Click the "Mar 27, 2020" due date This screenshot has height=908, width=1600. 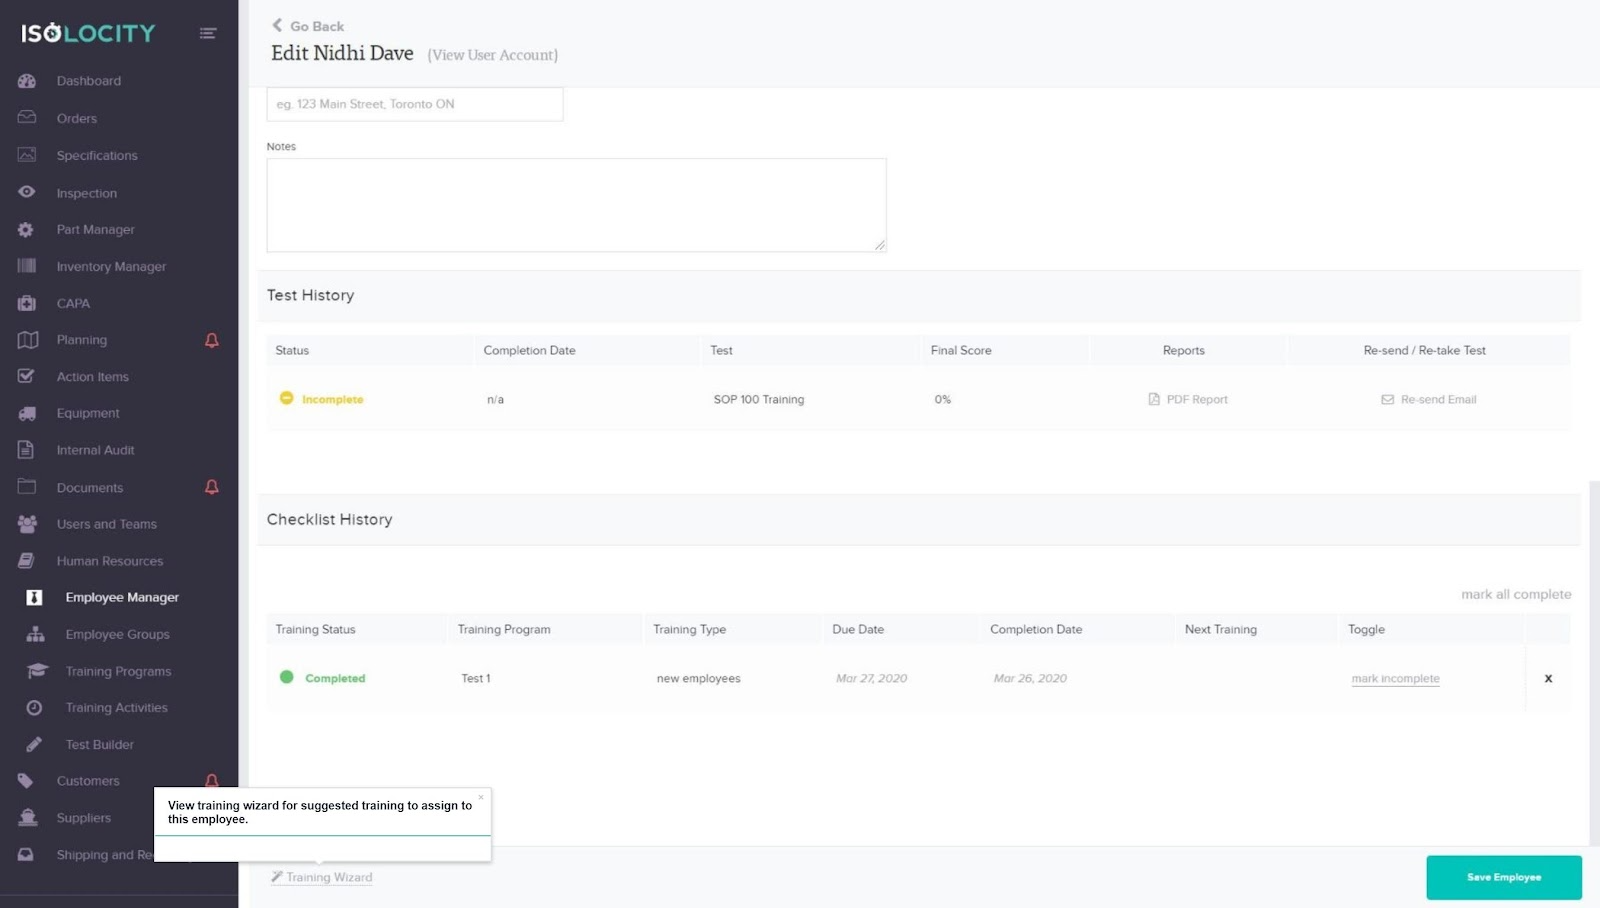coord(872,678)
